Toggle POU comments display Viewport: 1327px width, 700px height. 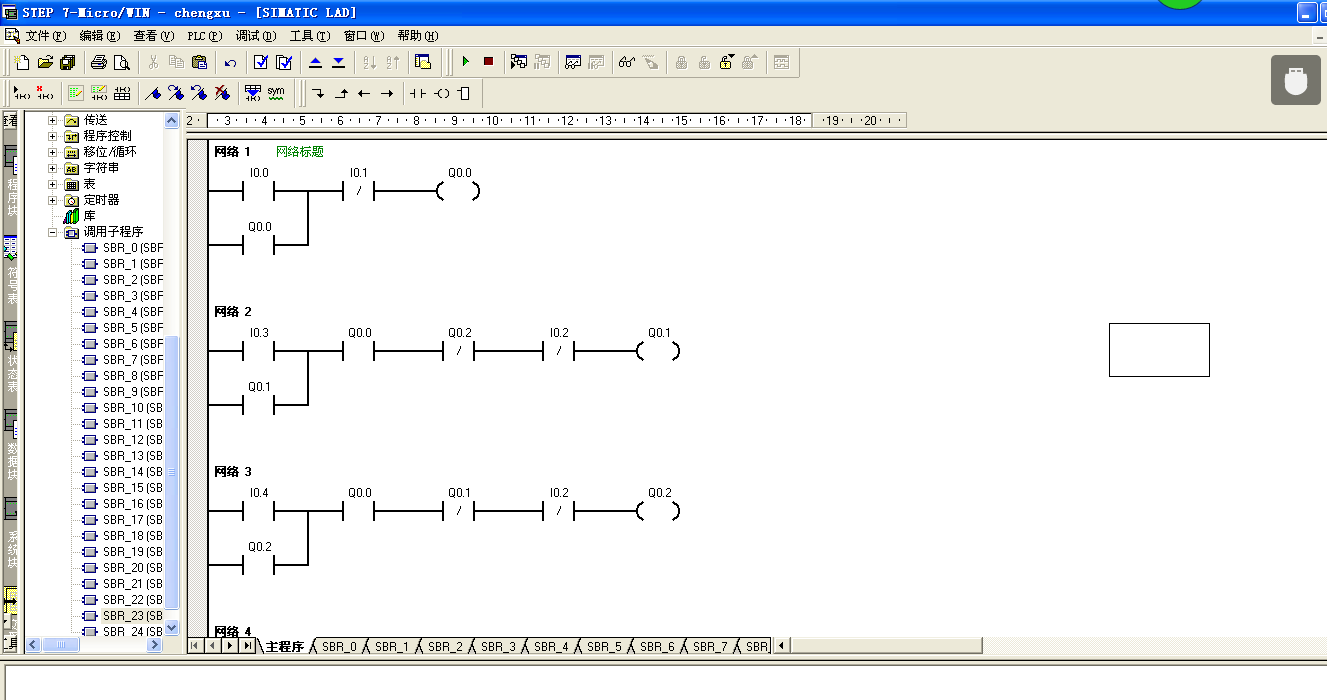click(x=75, y=93)
